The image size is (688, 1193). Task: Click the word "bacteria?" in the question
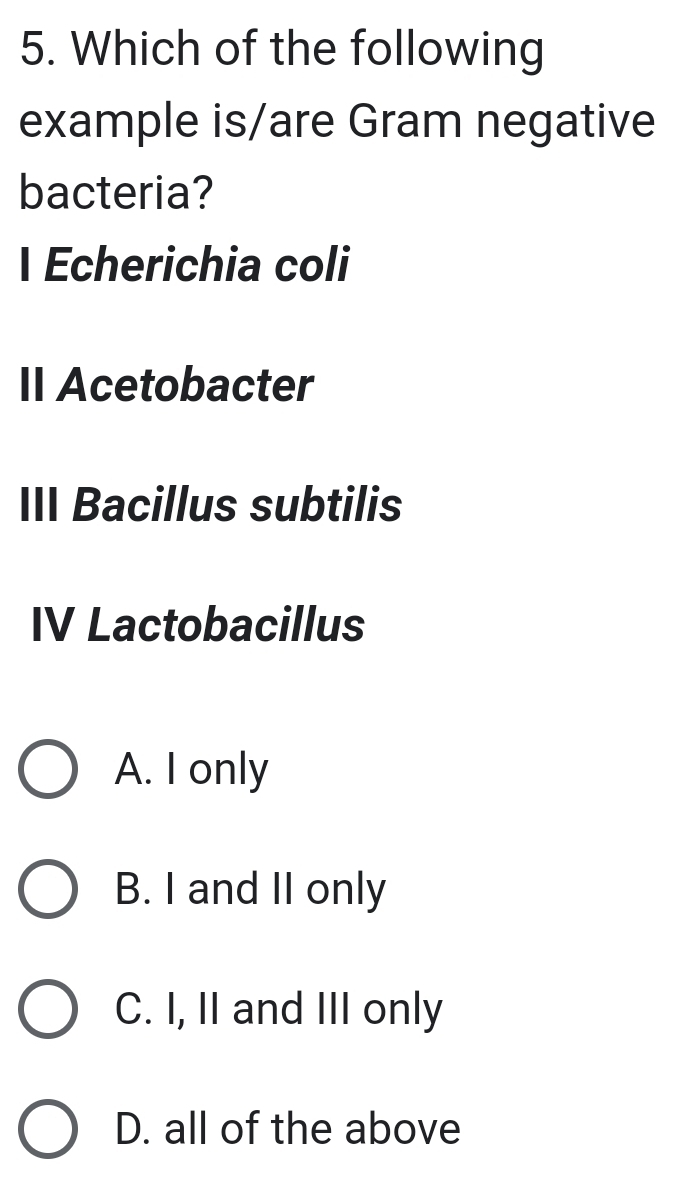(117, 192)
